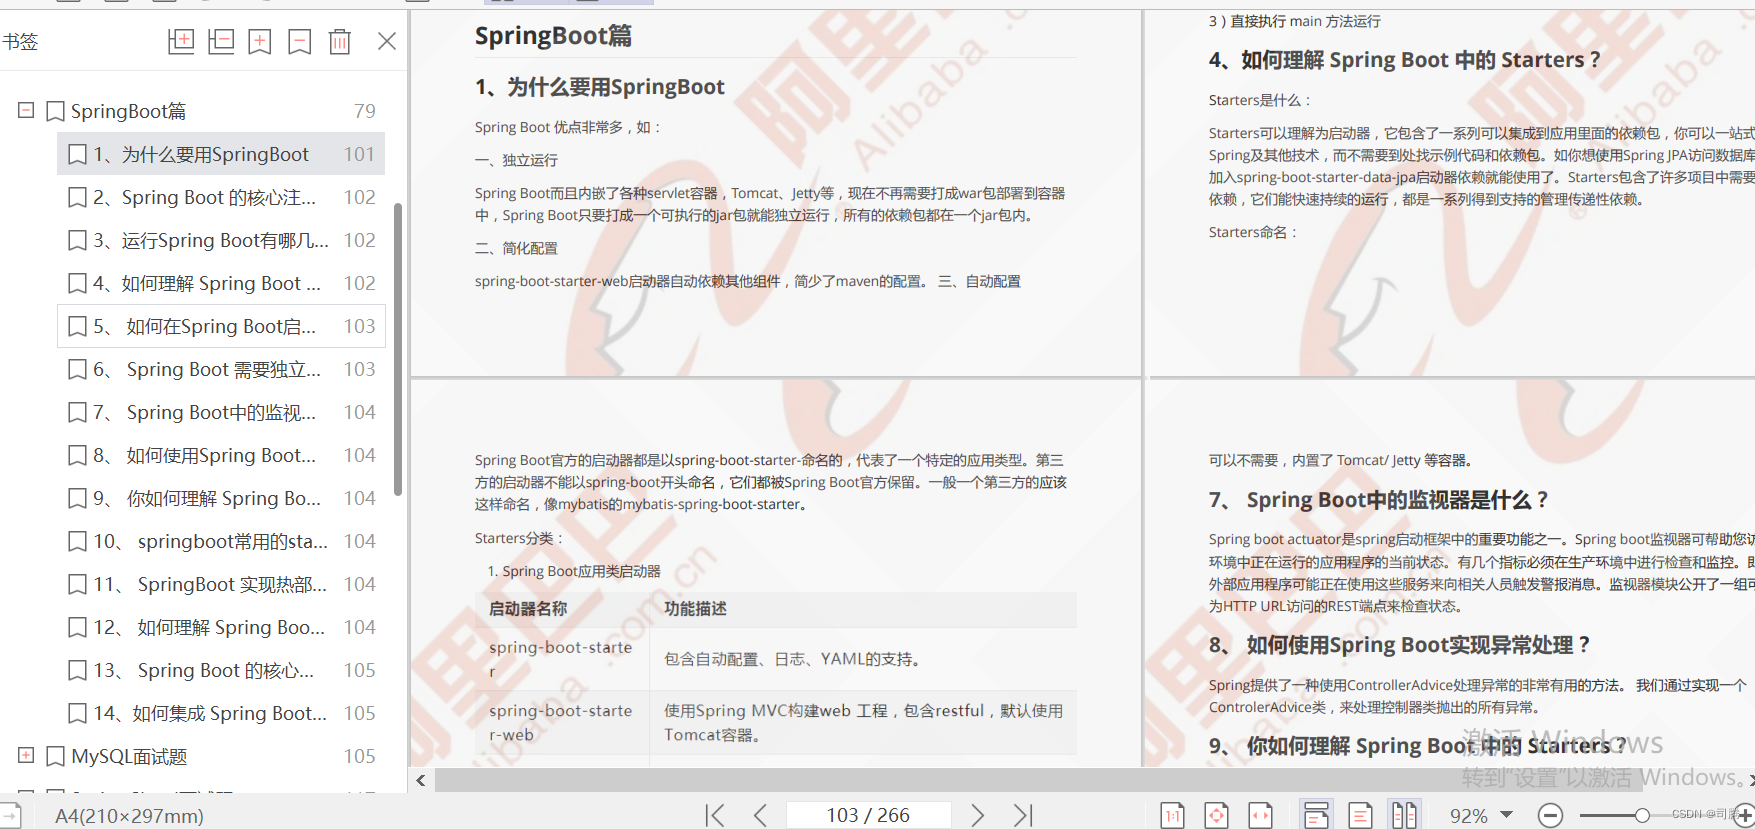Open bookmark 4、如何理解 Spring Boot
Screen dimensions: 1755x829
221,283
